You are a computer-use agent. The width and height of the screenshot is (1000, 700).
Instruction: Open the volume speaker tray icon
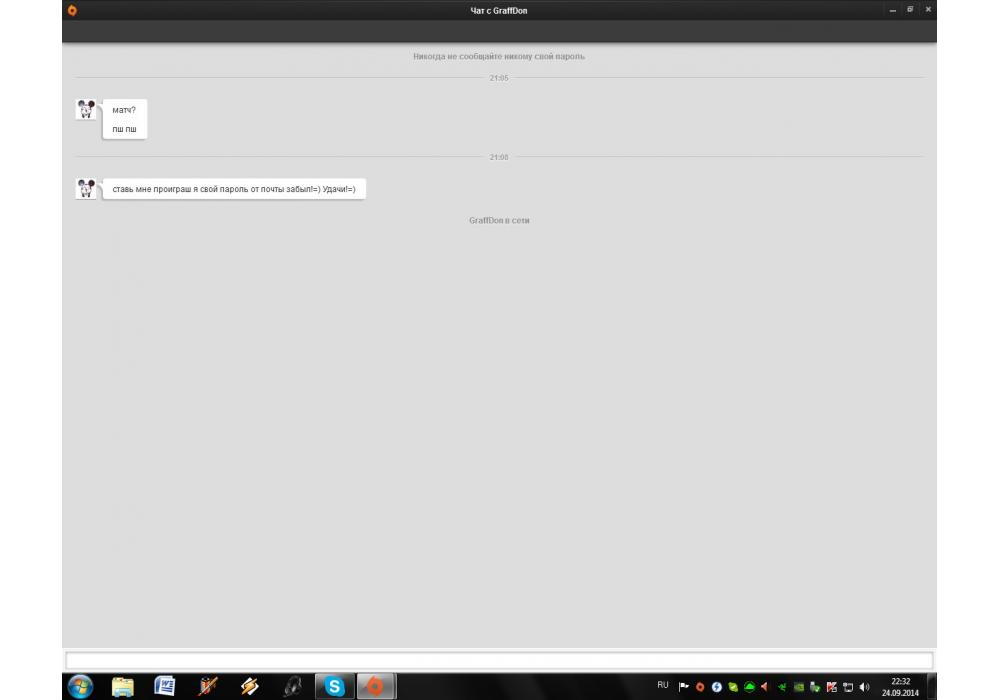tap(864, 687)
